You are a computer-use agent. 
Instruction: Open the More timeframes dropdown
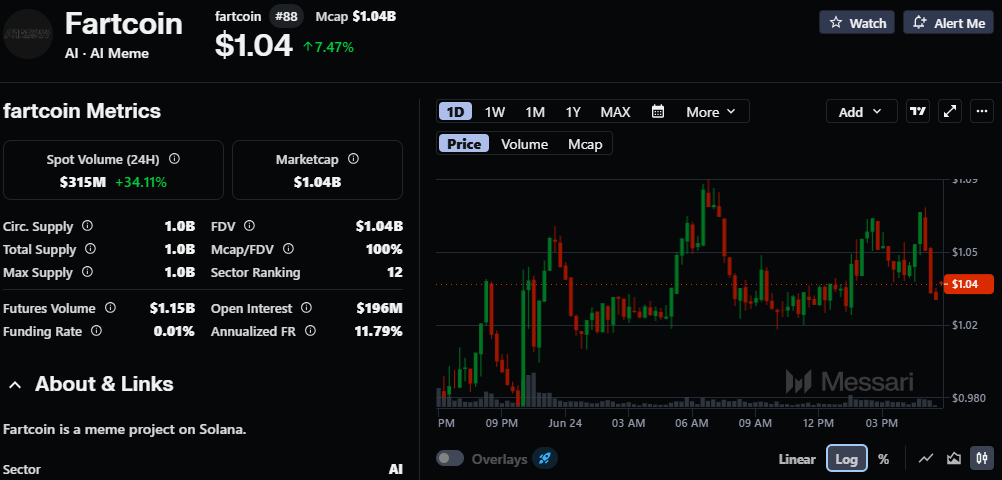point(711,112)
